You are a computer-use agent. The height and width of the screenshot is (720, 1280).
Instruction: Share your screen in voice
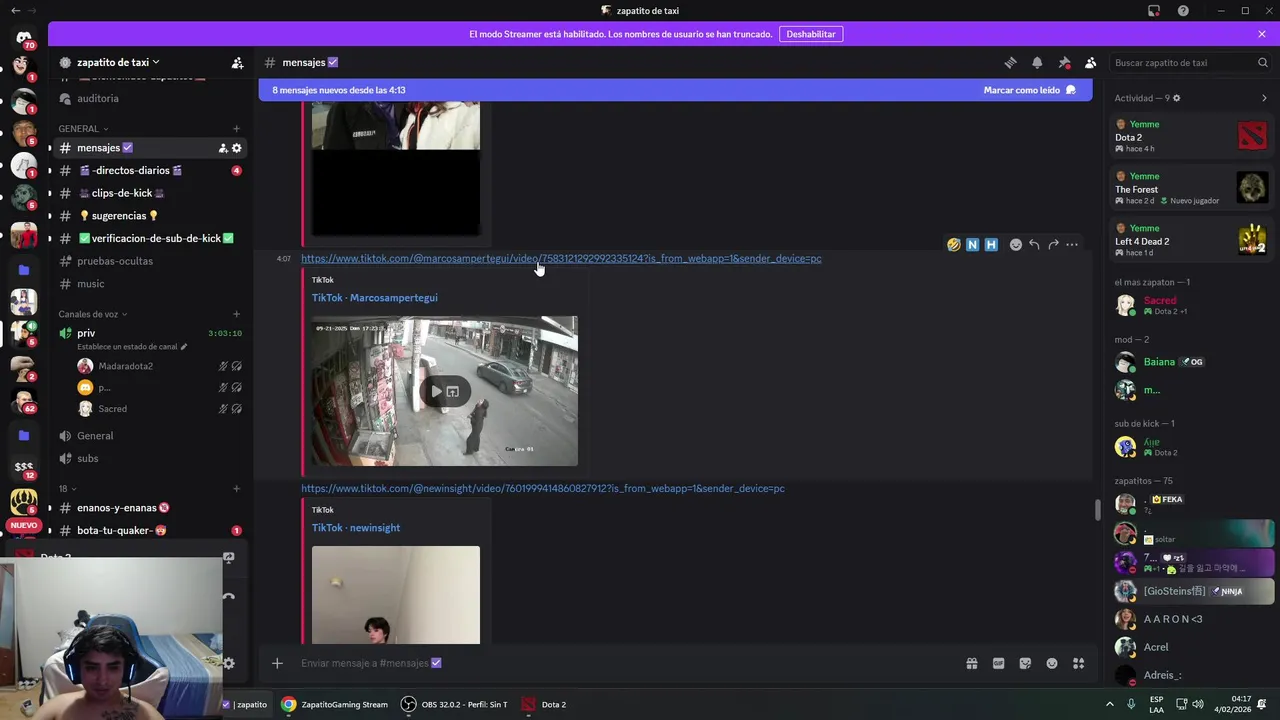tap(229, 558)
